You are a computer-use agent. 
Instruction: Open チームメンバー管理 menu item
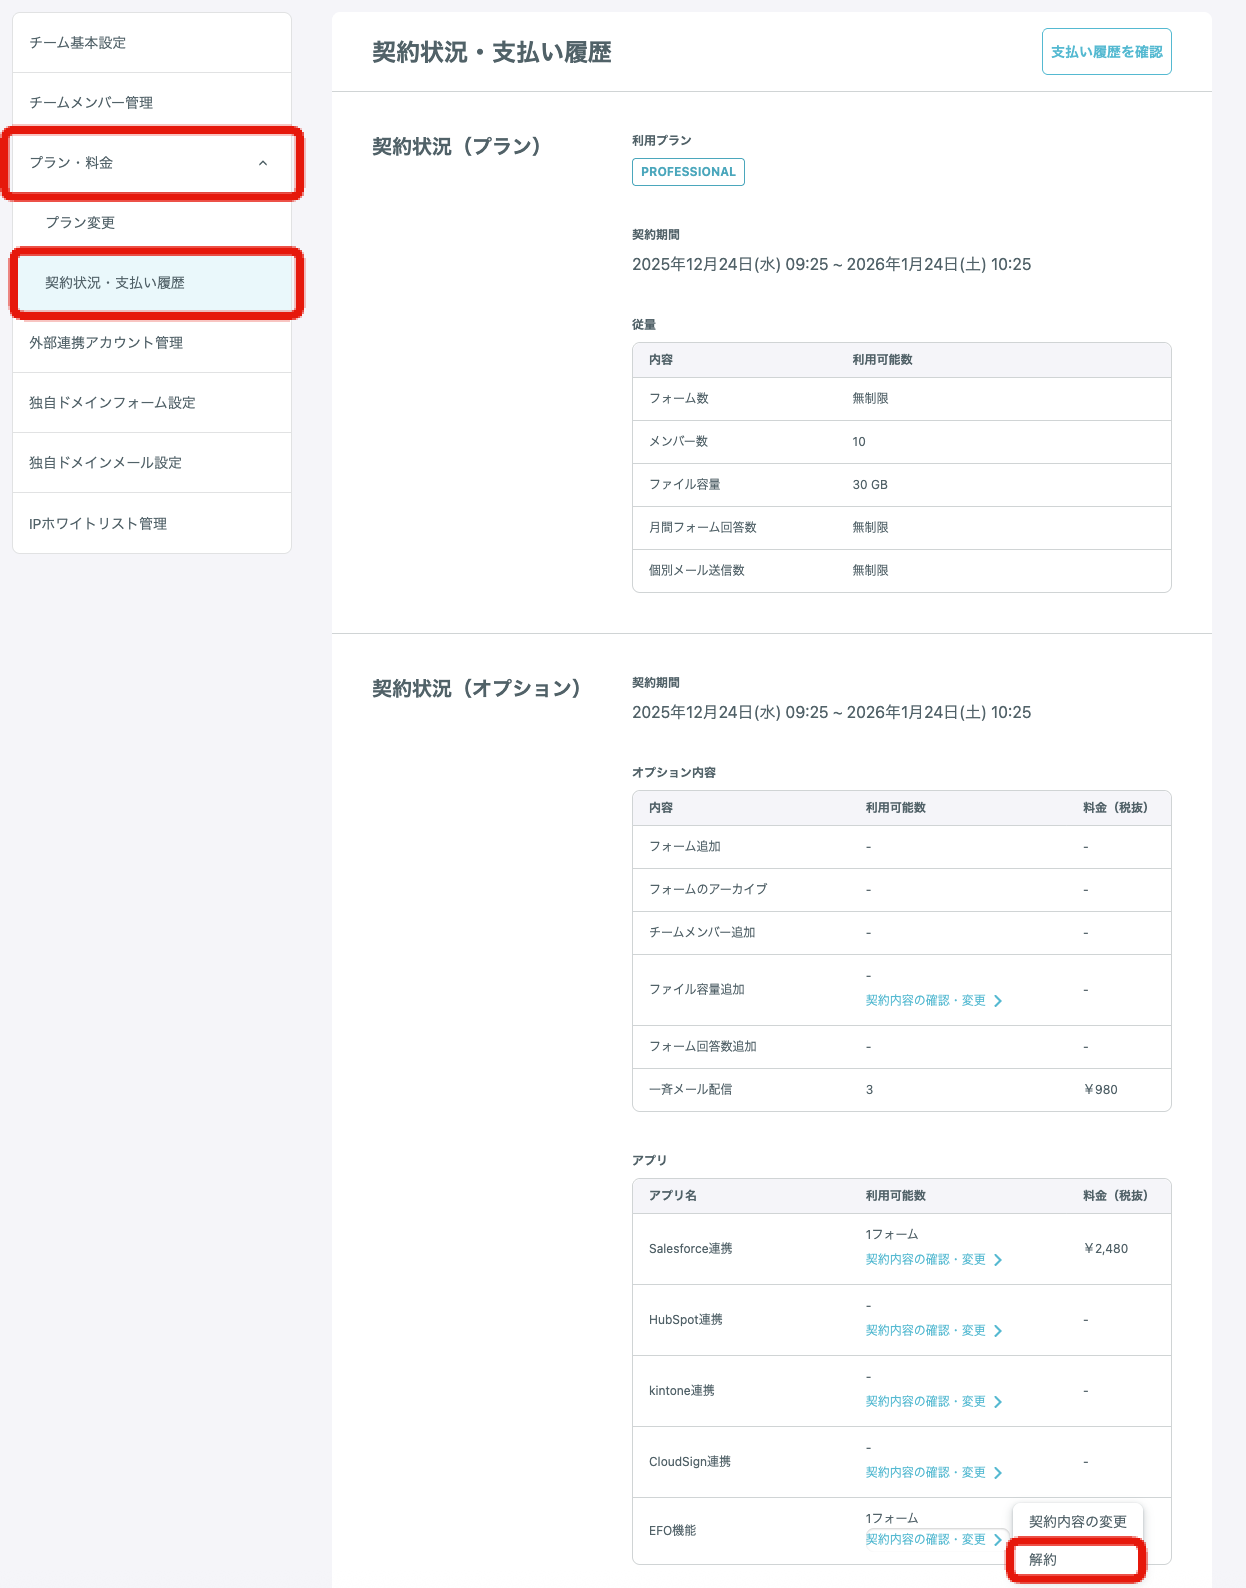coord(91,103)
